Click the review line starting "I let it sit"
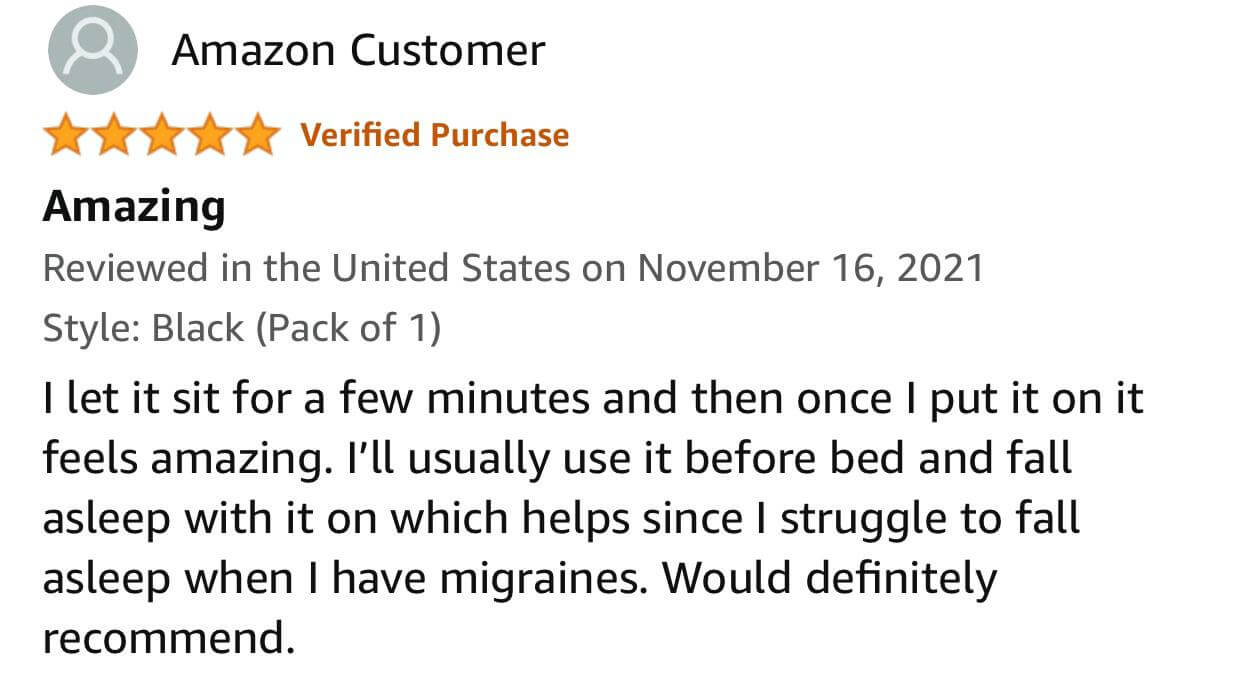 tap(592, 399)
